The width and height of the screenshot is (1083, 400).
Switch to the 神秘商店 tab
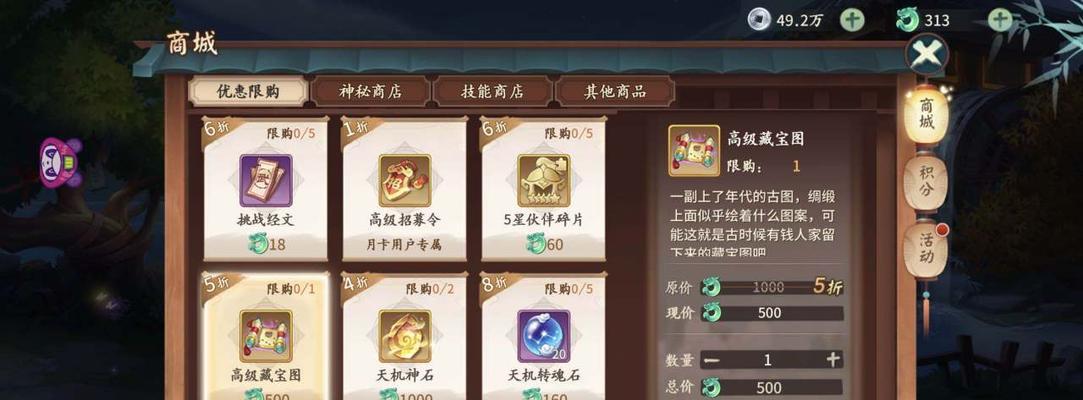[370, 91]
